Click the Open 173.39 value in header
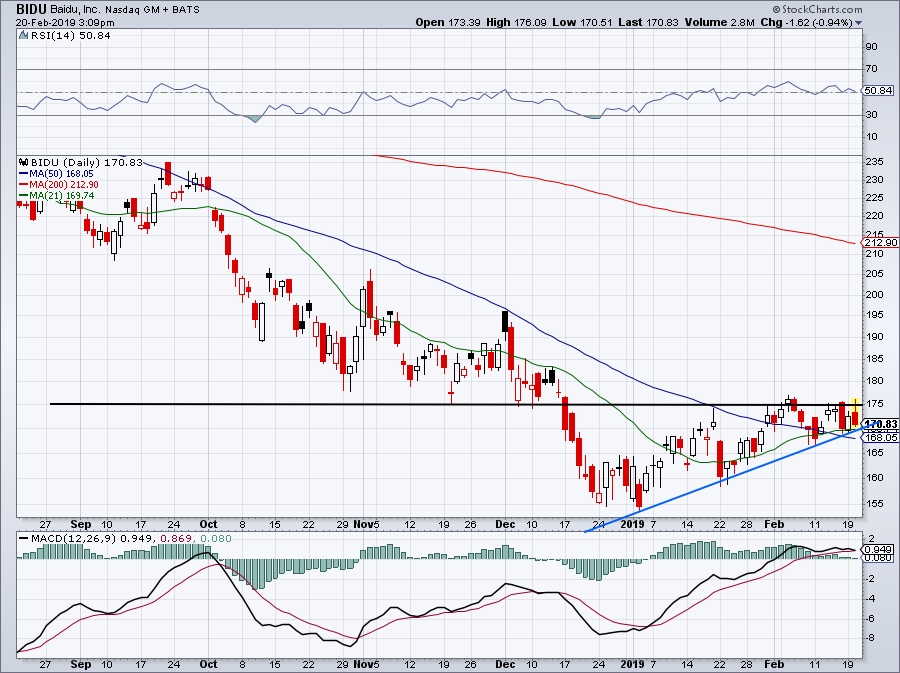 (448, 22)
